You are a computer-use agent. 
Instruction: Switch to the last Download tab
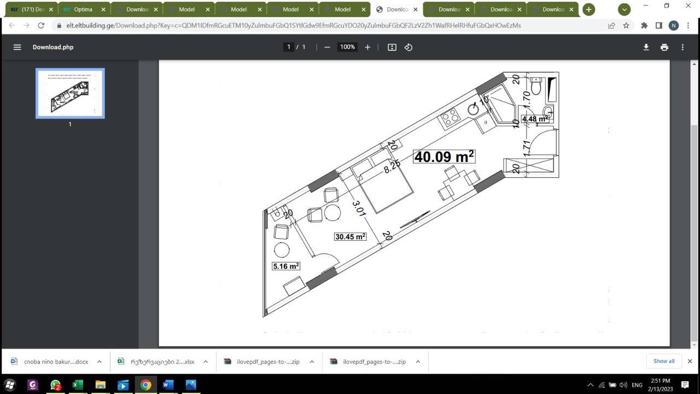click(553, 9)
